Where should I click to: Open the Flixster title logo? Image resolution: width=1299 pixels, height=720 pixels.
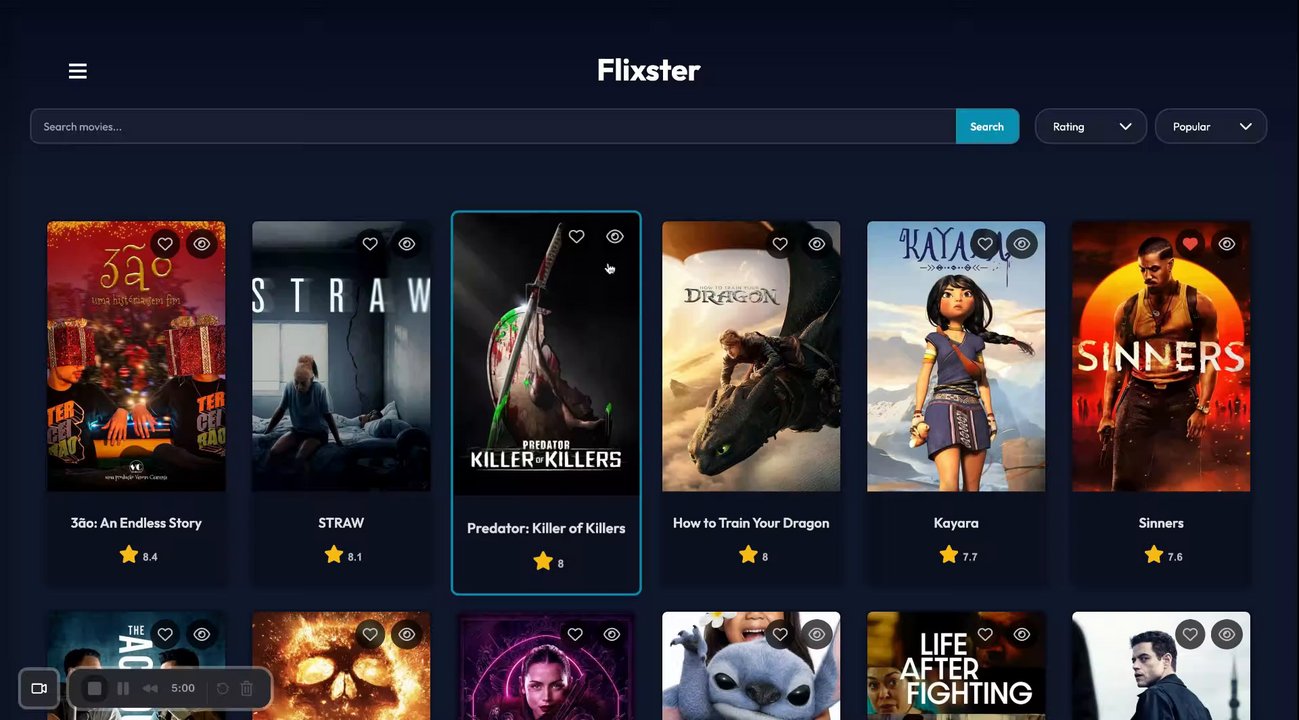pos(649,70)
